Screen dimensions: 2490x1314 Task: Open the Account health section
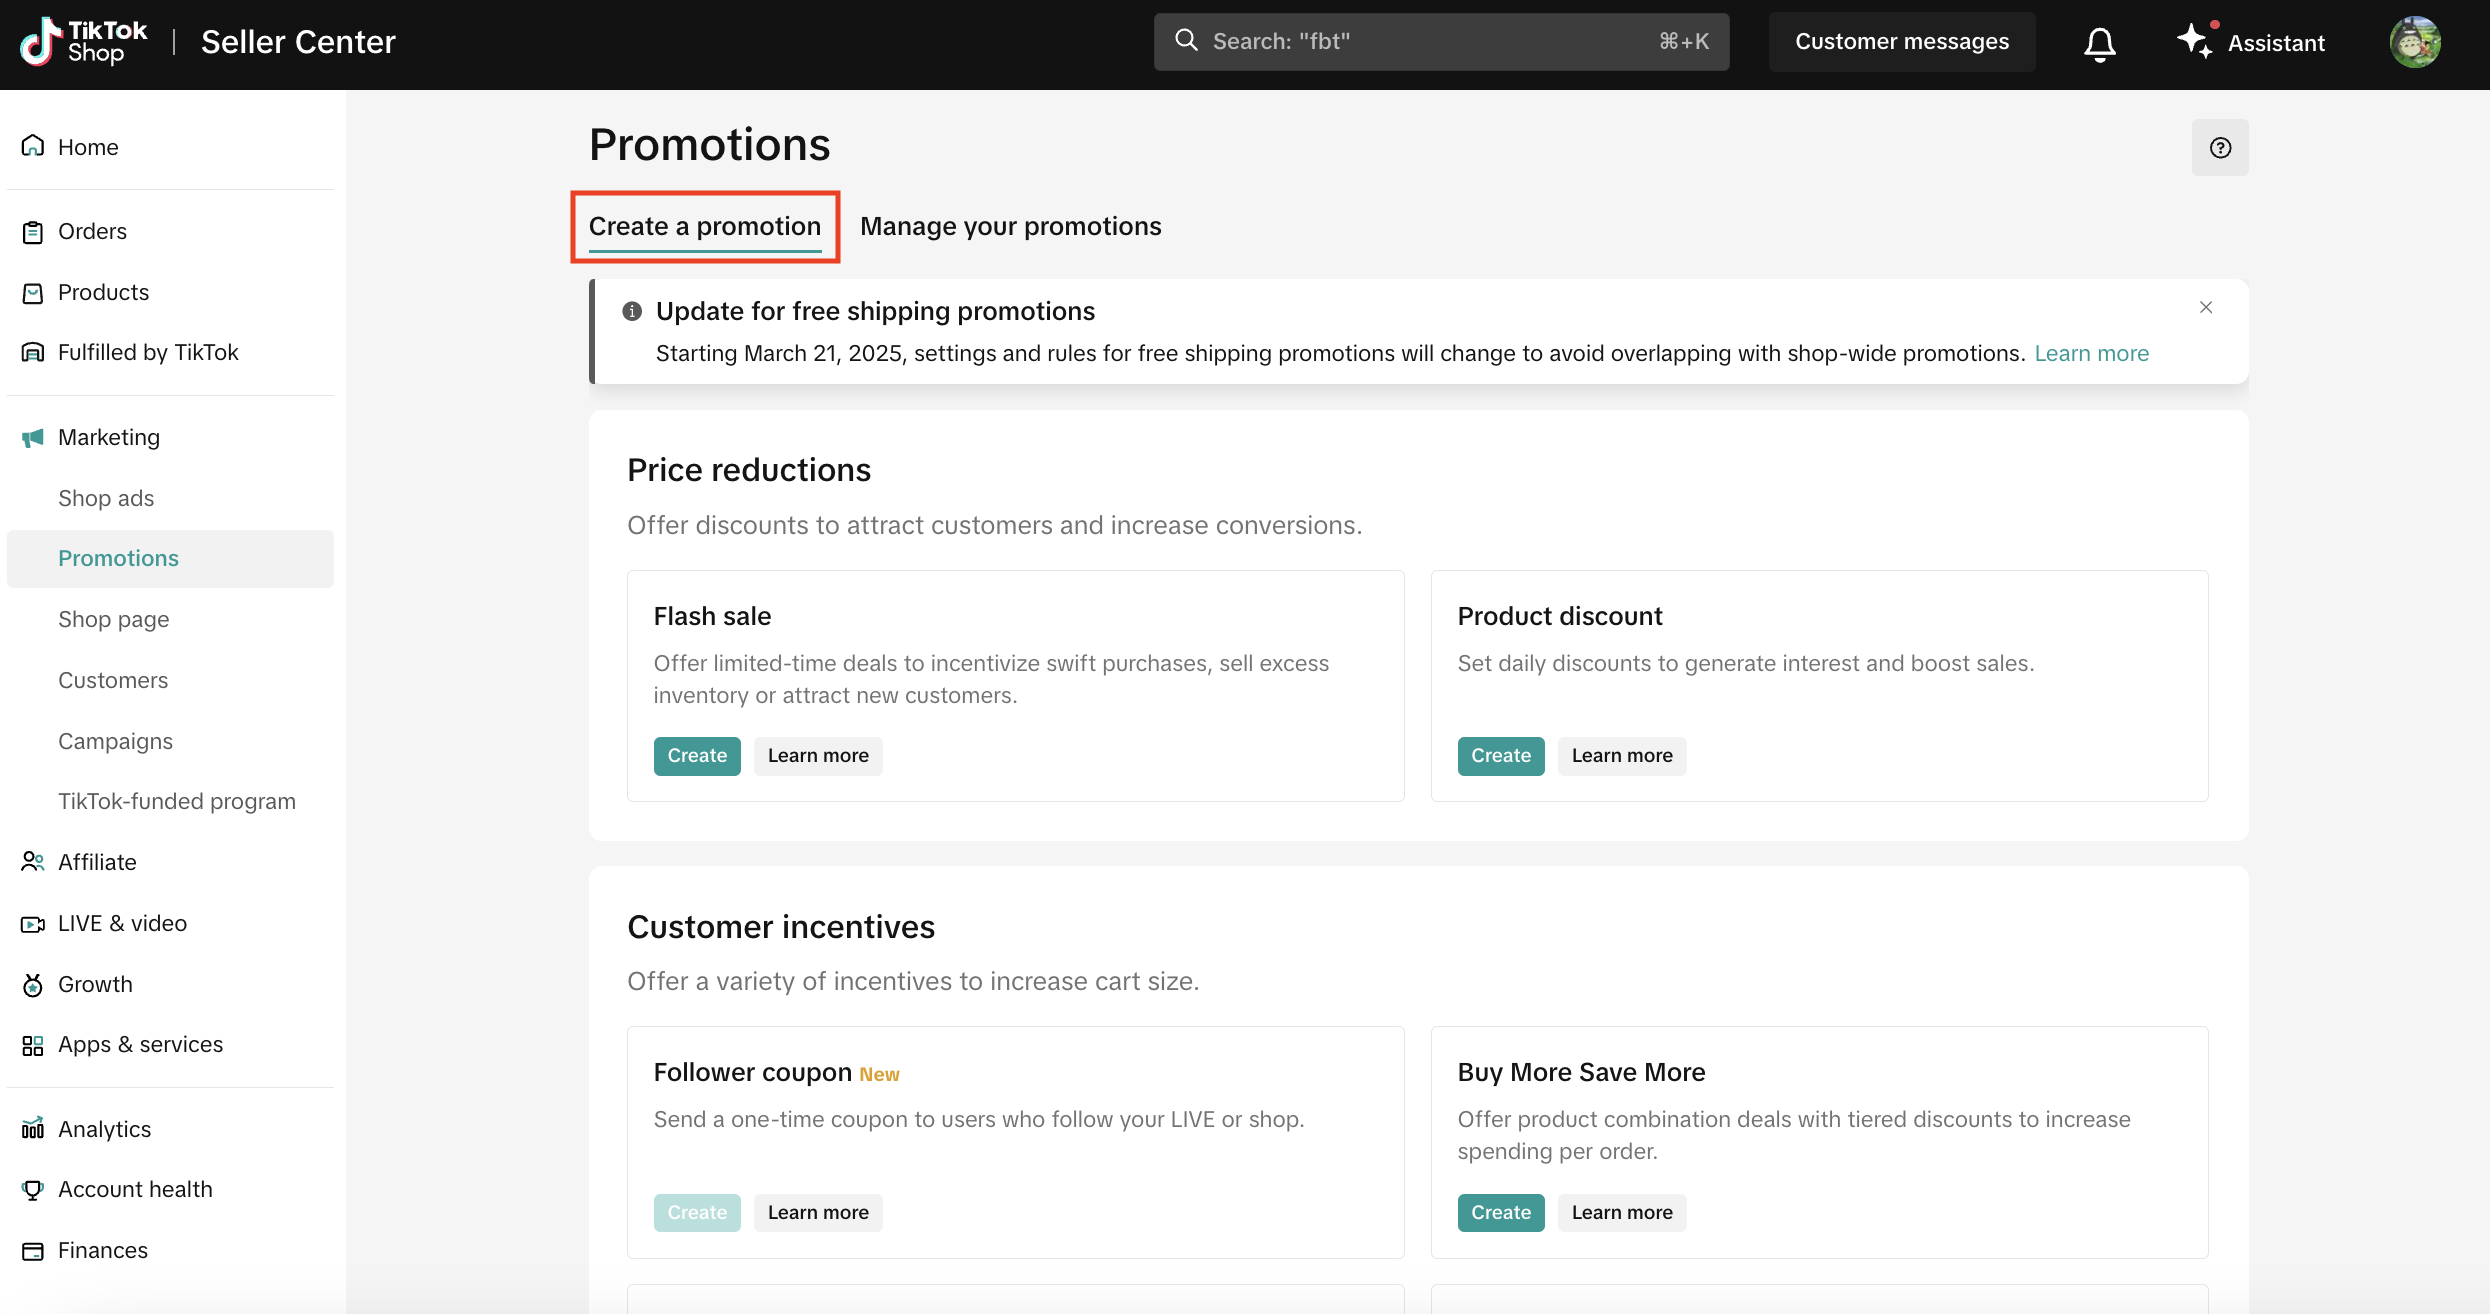[135, 1189]
